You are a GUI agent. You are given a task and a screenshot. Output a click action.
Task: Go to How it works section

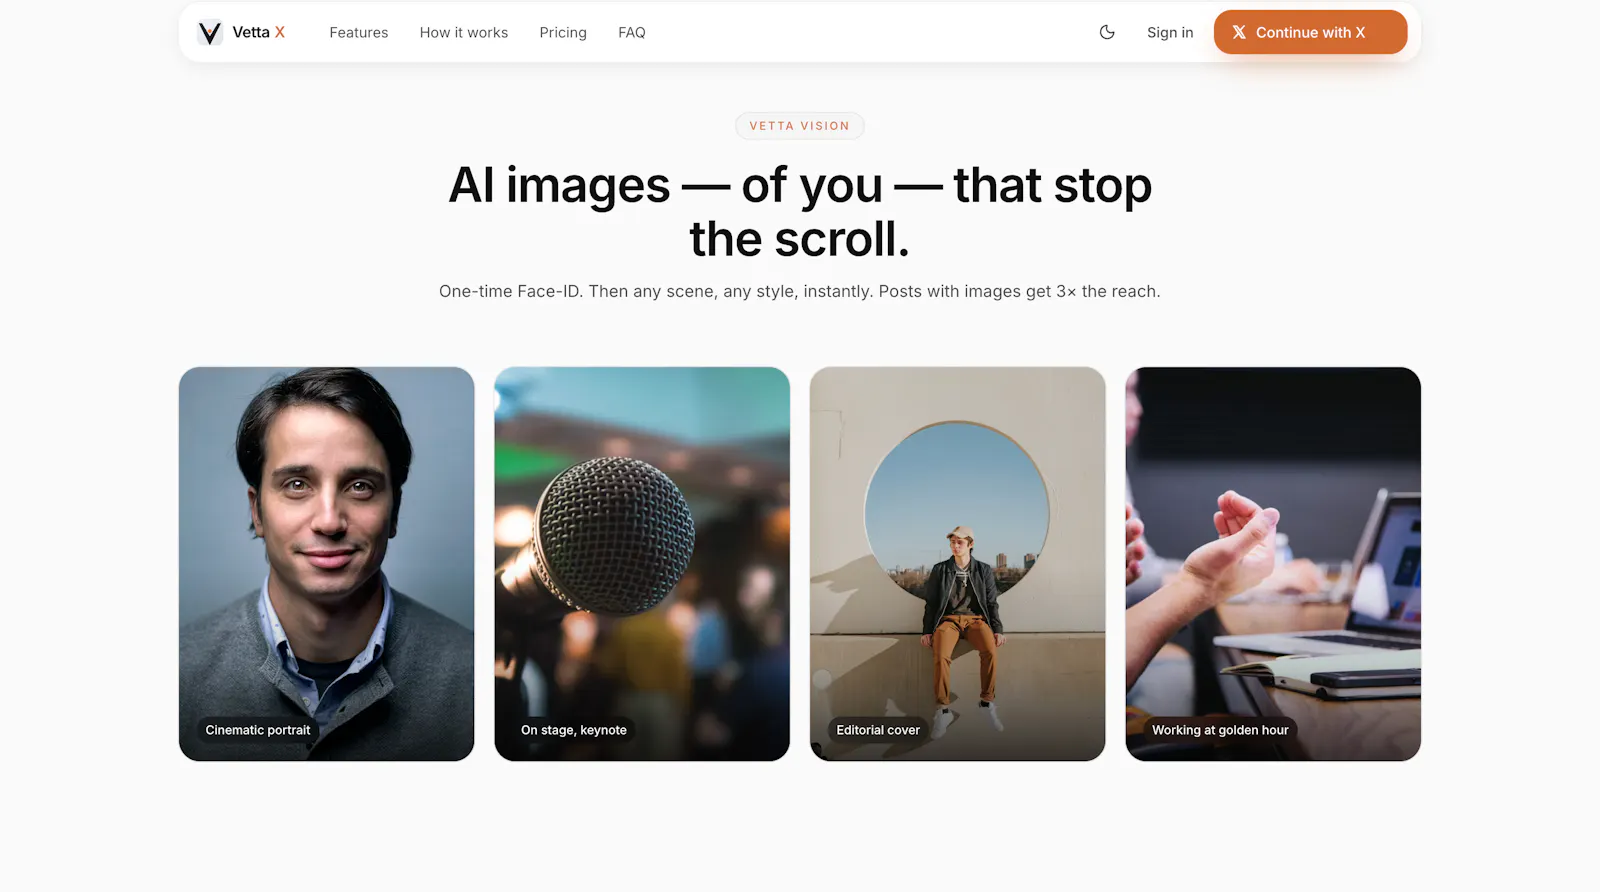tap(464, 32)
